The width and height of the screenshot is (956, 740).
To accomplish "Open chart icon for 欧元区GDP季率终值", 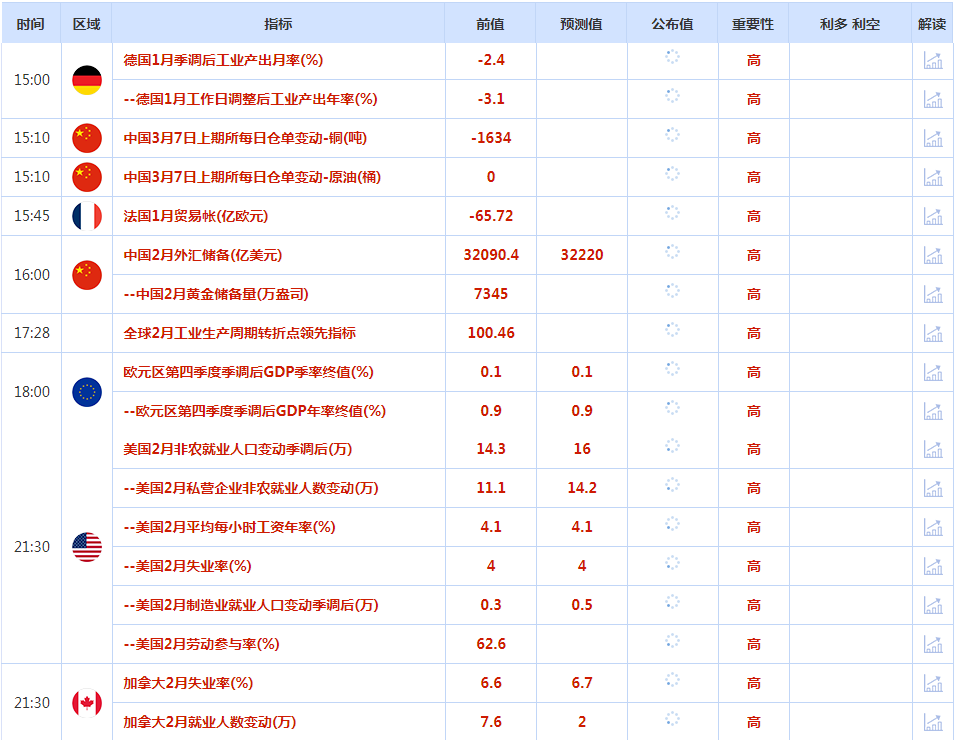I will pyautogui.click(x=933, y=372).
